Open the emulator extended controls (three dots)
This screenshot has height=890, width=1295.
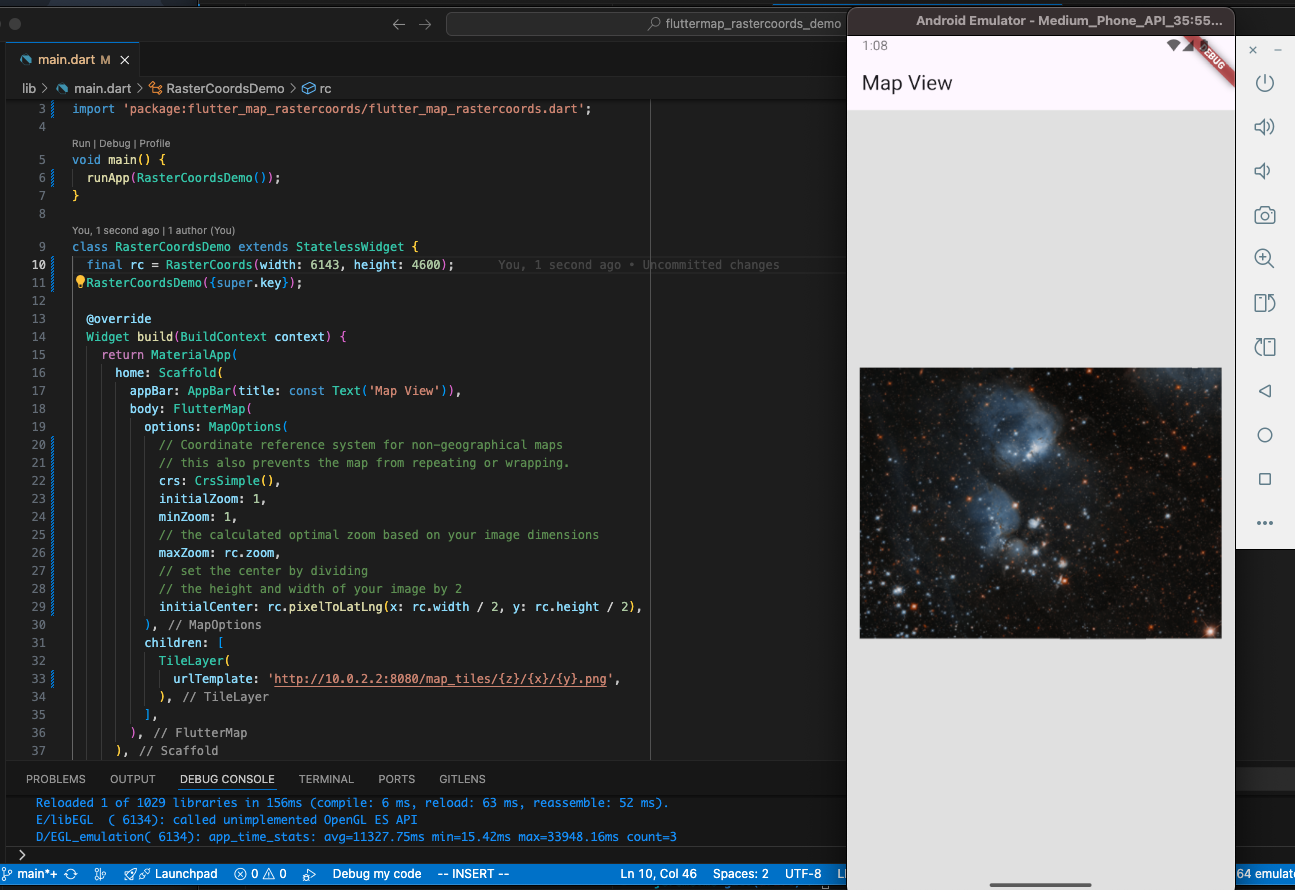coord(1264,523)
